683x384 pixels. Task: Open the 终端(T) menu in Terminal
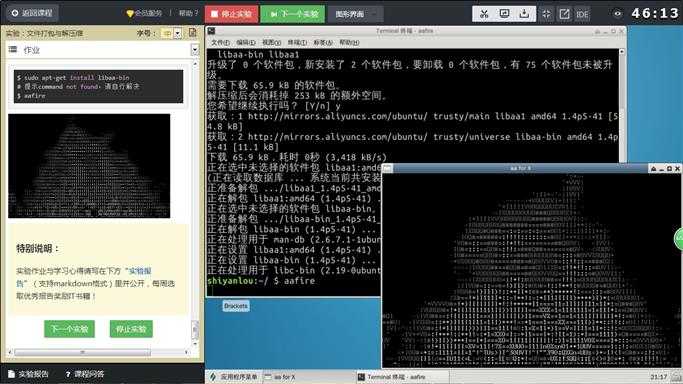297,42
